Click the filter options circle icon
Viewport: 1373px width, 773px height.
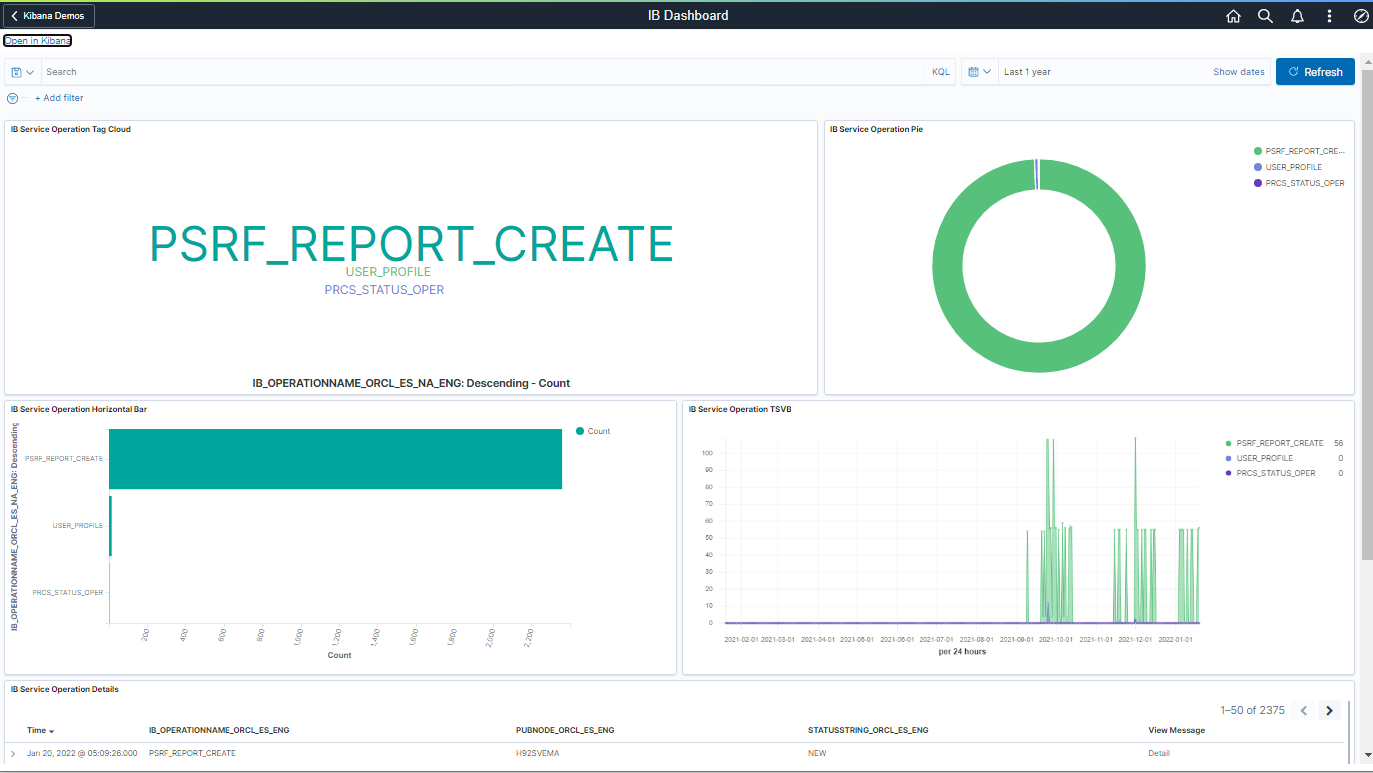click(x=13, y=98)
